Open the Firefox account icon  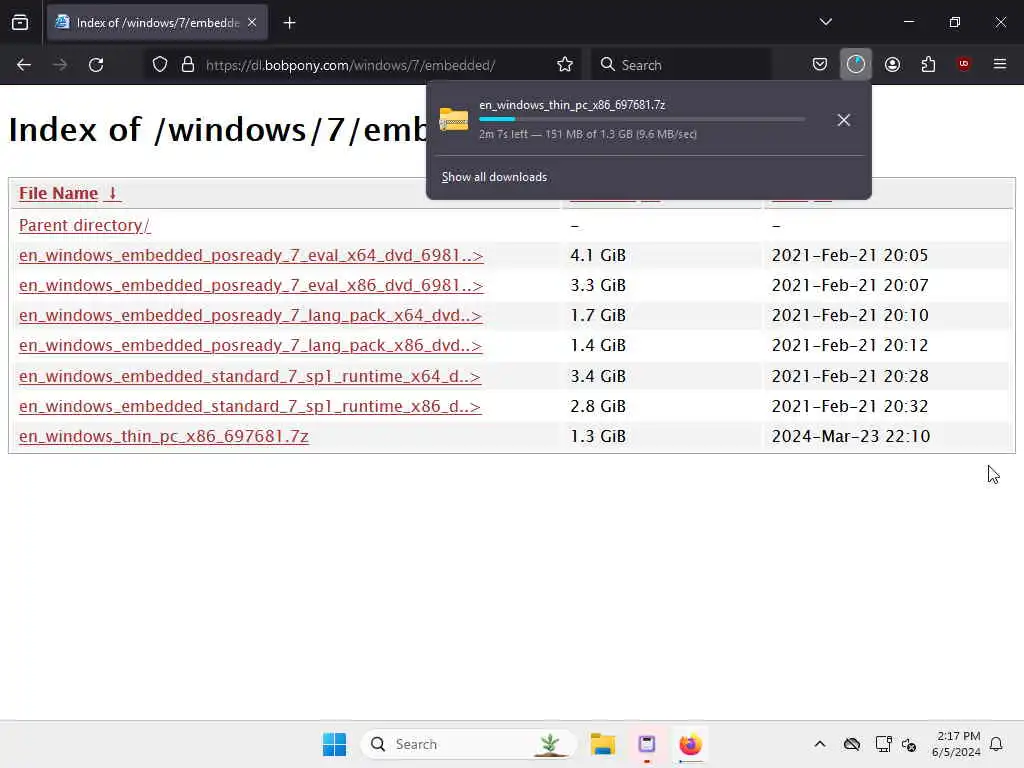[892, 64]
